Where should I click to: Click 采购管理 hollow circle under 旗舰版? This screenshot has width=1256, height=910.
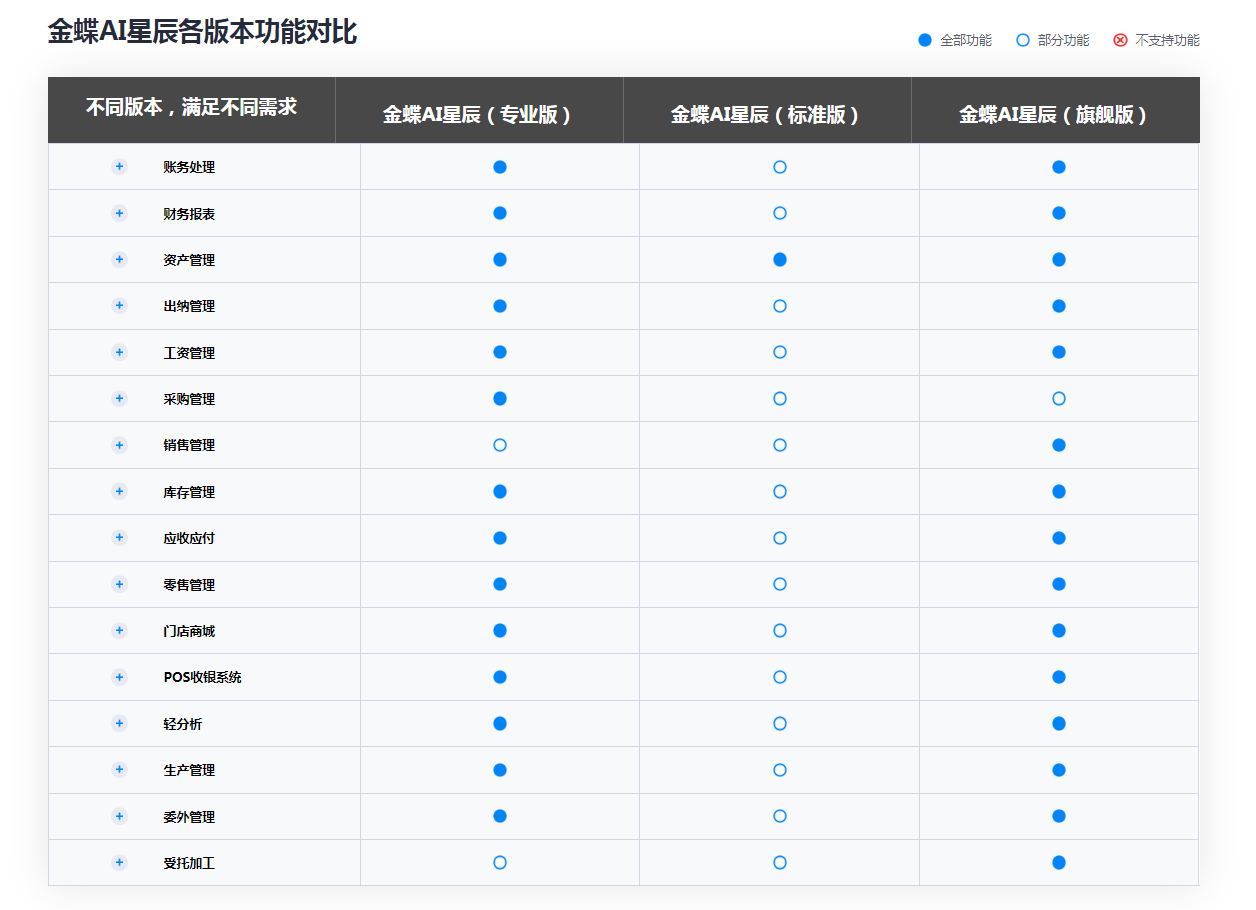1059,399
